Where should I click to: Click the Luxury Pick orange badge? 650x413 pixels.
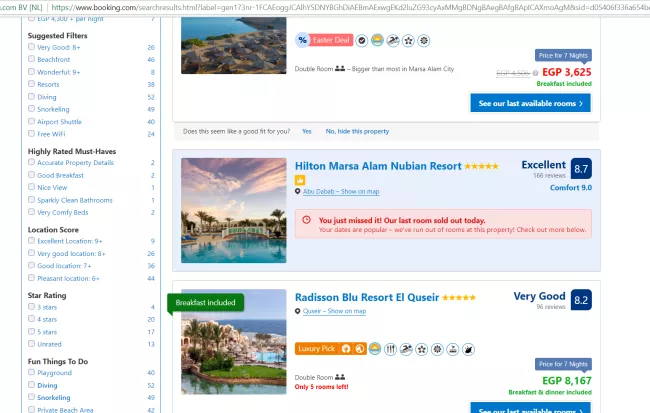pos(330,349)
